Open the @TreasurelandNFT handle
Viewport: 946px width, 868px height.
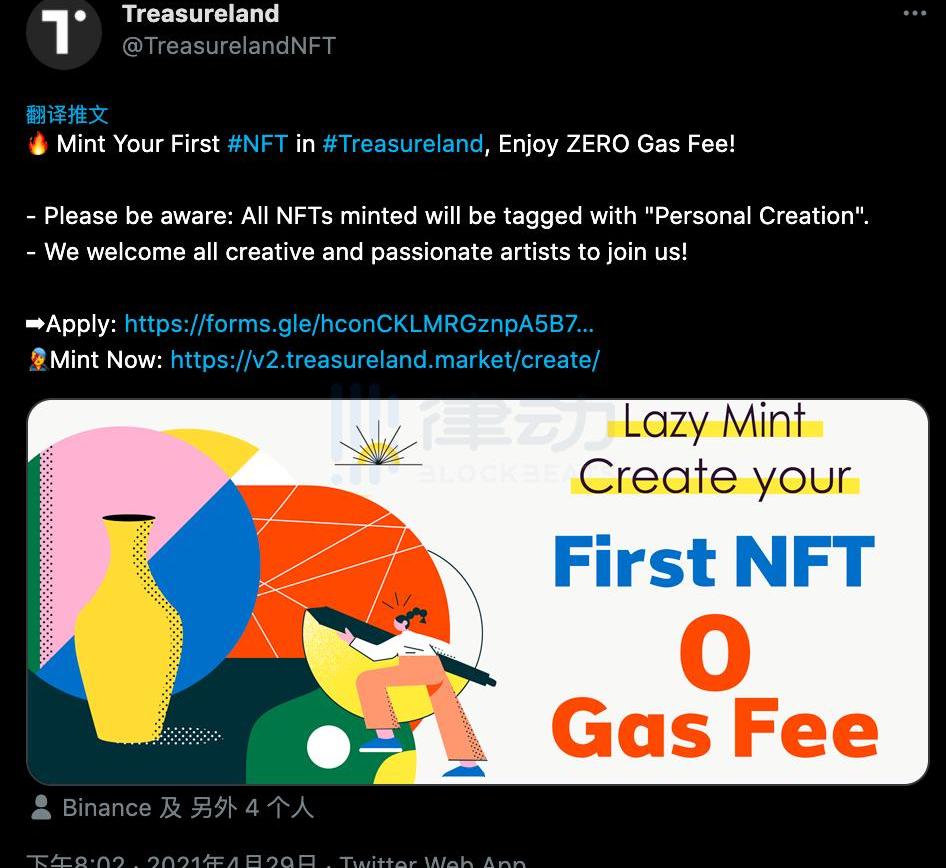point(228,46)
